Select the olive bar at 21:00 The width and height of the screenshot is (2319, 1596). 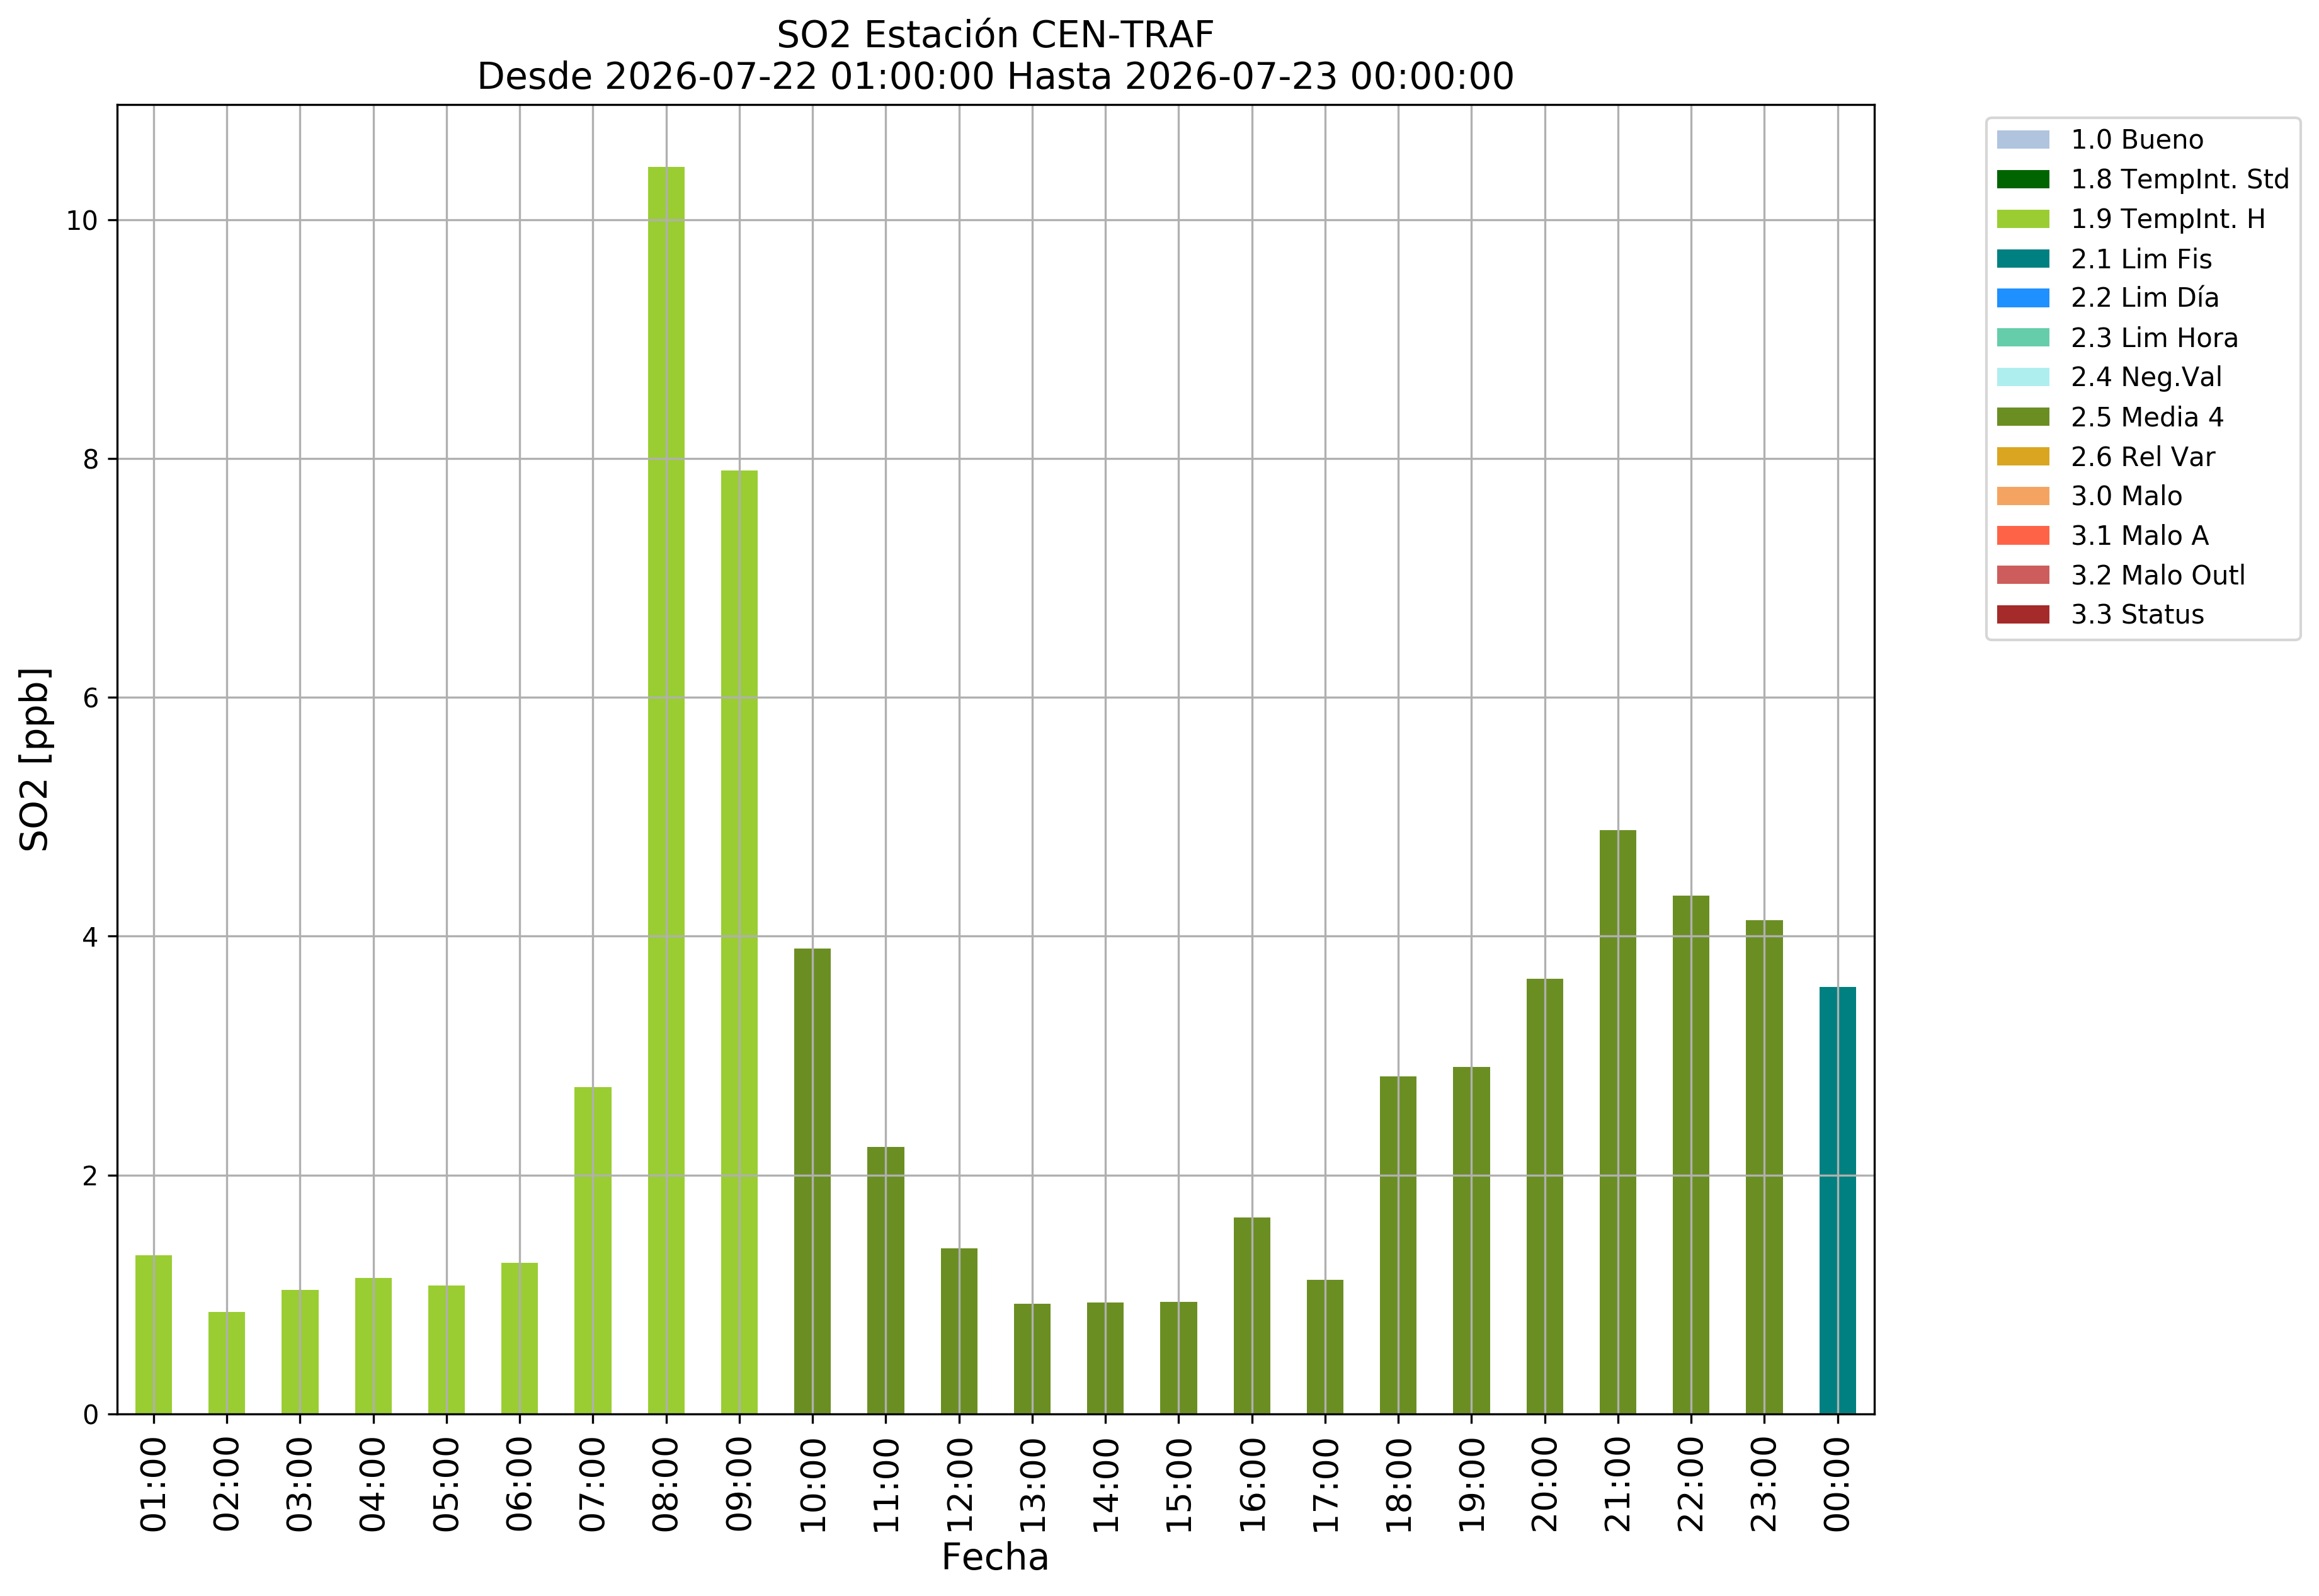click(1618, 1122)
